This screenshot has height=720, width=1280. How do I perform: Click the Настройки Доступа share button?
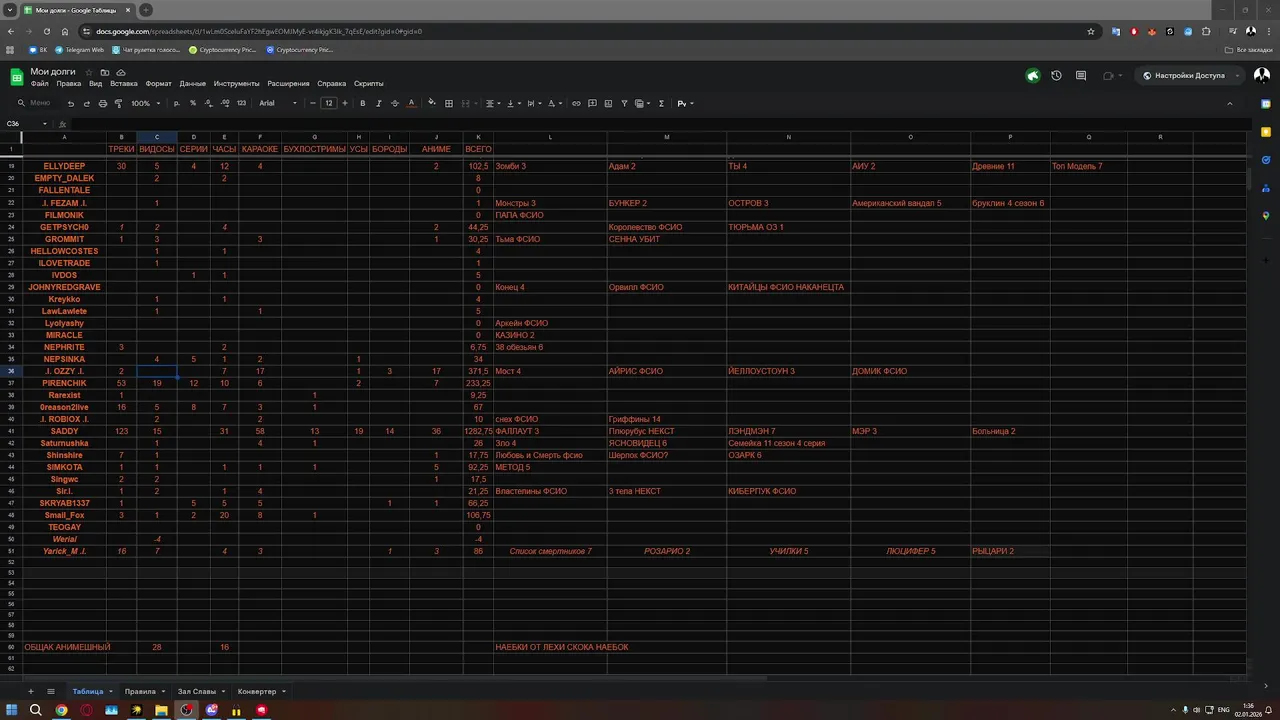pos(1188,75)
